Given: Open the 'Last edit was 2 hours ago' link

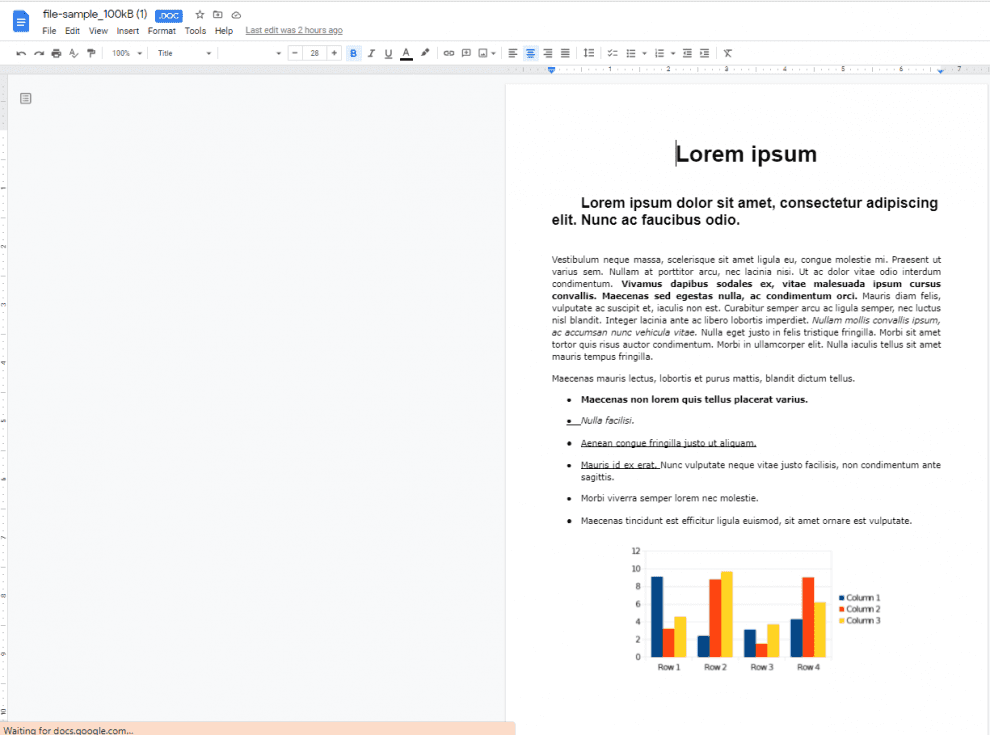Looking at the screenshot, I should pos(294,31).
